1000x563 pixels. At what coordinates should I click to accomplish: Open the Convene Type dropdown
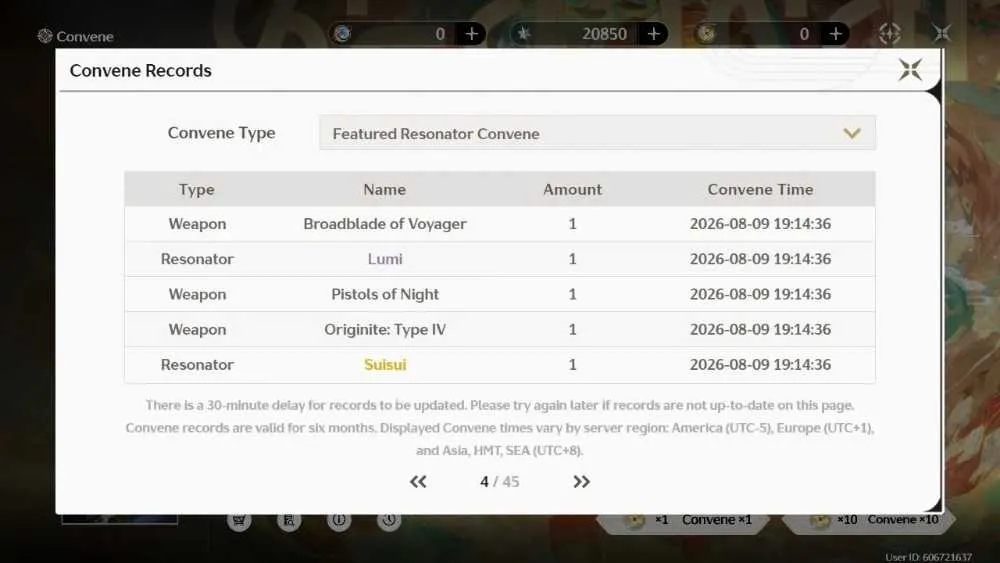click(597, 133)
